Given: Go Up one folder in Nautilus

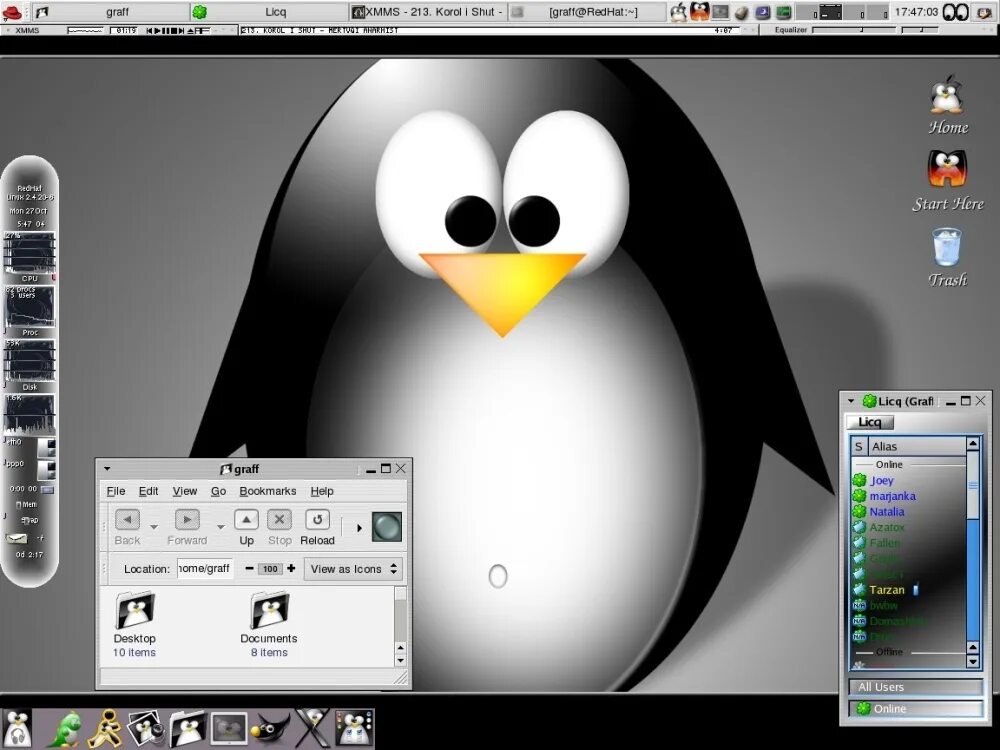Looking at the screenshot, I should [246, 528].
